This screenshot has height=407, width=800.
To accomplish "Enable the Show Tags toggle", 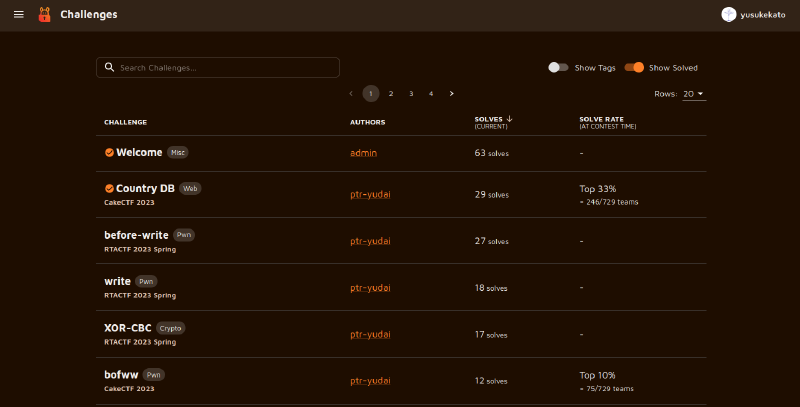I will pos(558,68).
